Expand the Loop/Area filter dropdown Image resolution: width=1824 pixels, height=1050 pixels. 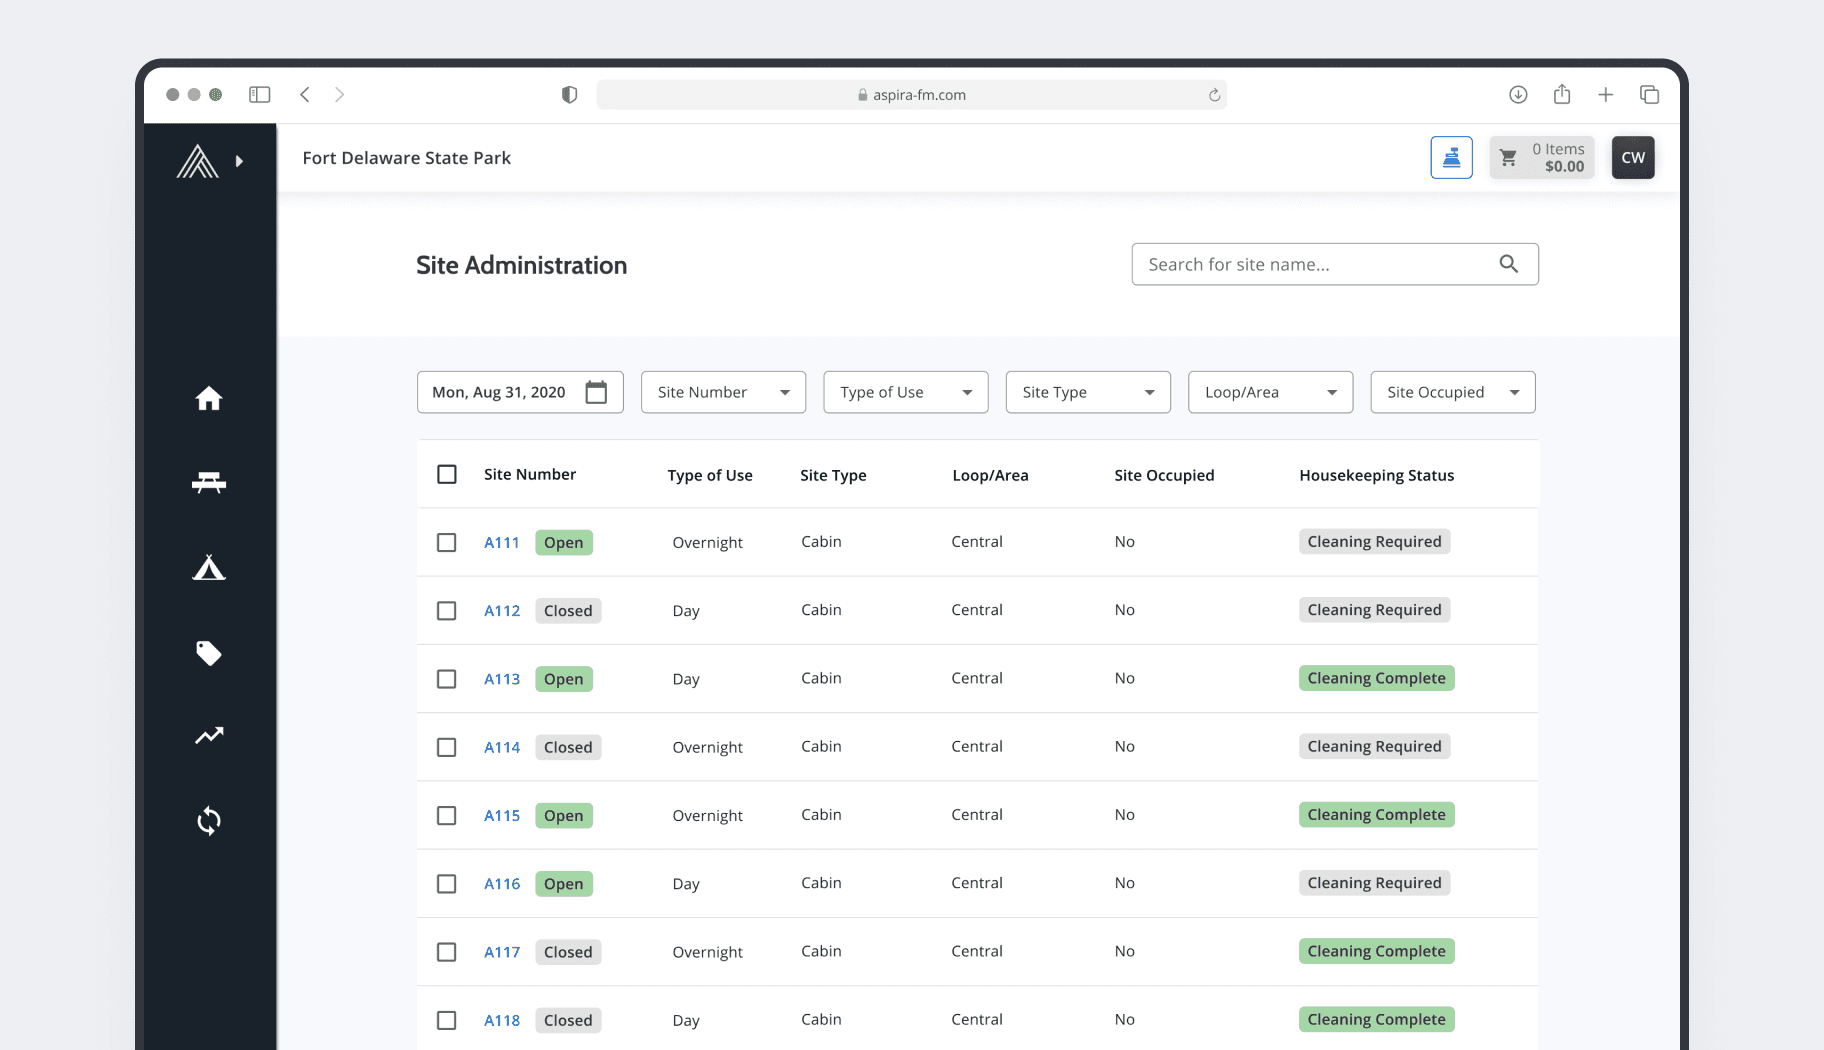pos(1270,392)
